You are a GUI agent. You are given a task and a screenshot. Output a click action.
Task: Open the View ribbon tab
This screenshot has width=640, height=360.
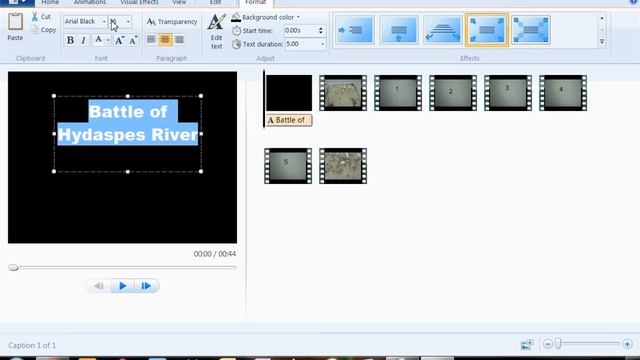pos(179,2)
